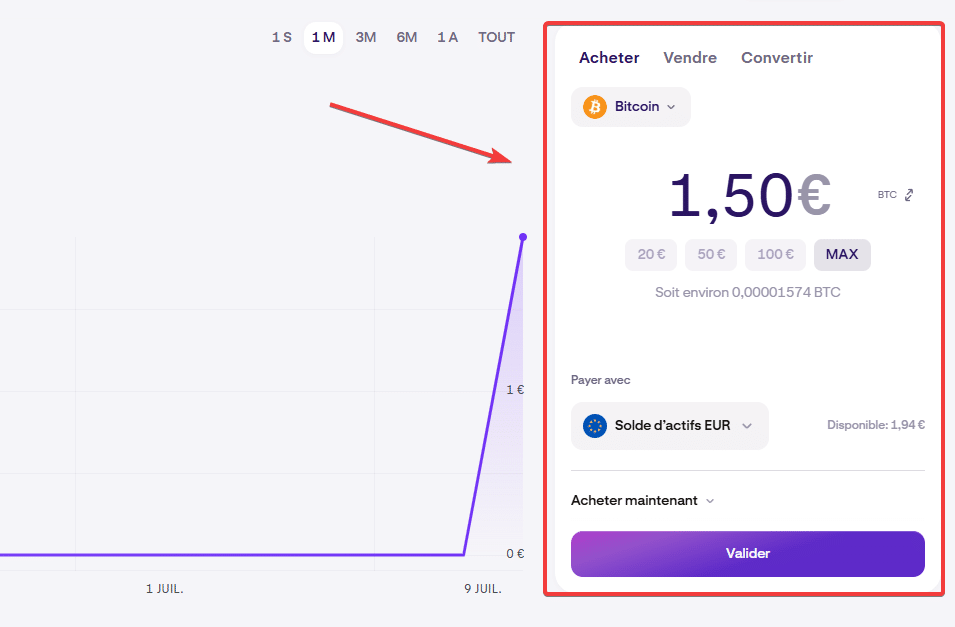Image resolution: width=955 pixels, height=627 pixels.
Task: Select the 6M time range
Action: click(x=406, y=37)
